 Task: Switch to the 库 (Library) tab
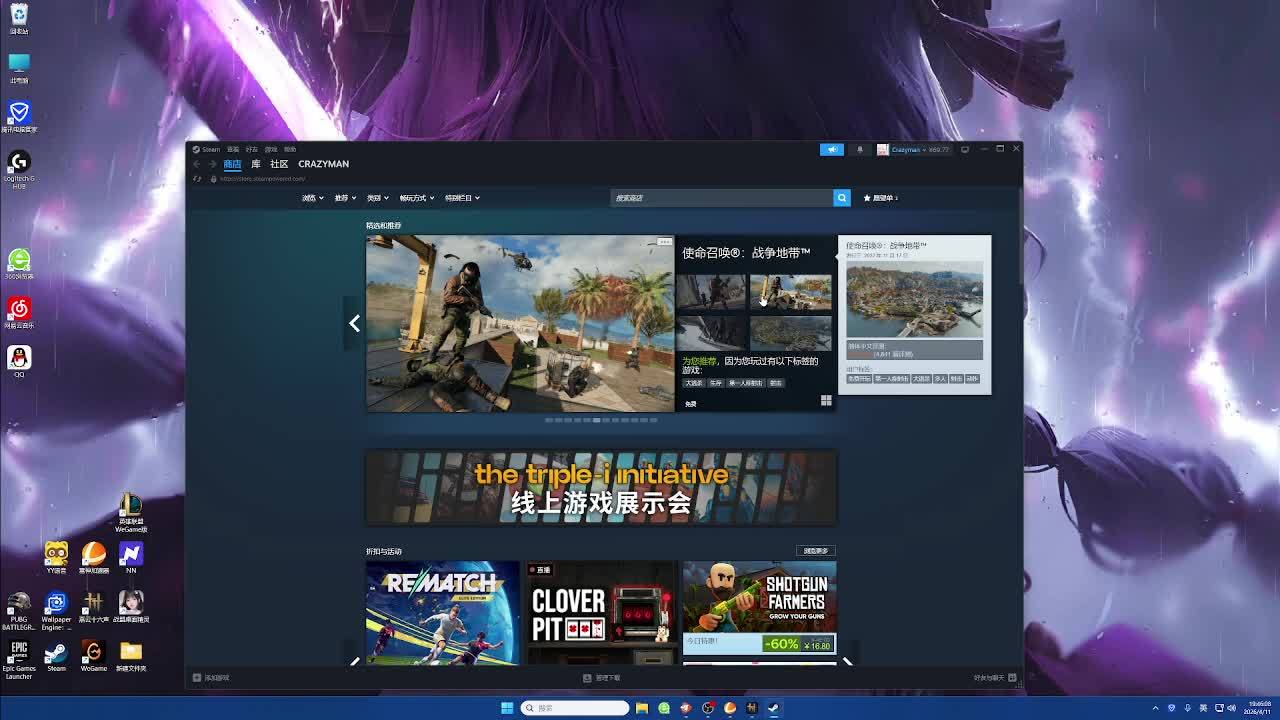[256, 164]
